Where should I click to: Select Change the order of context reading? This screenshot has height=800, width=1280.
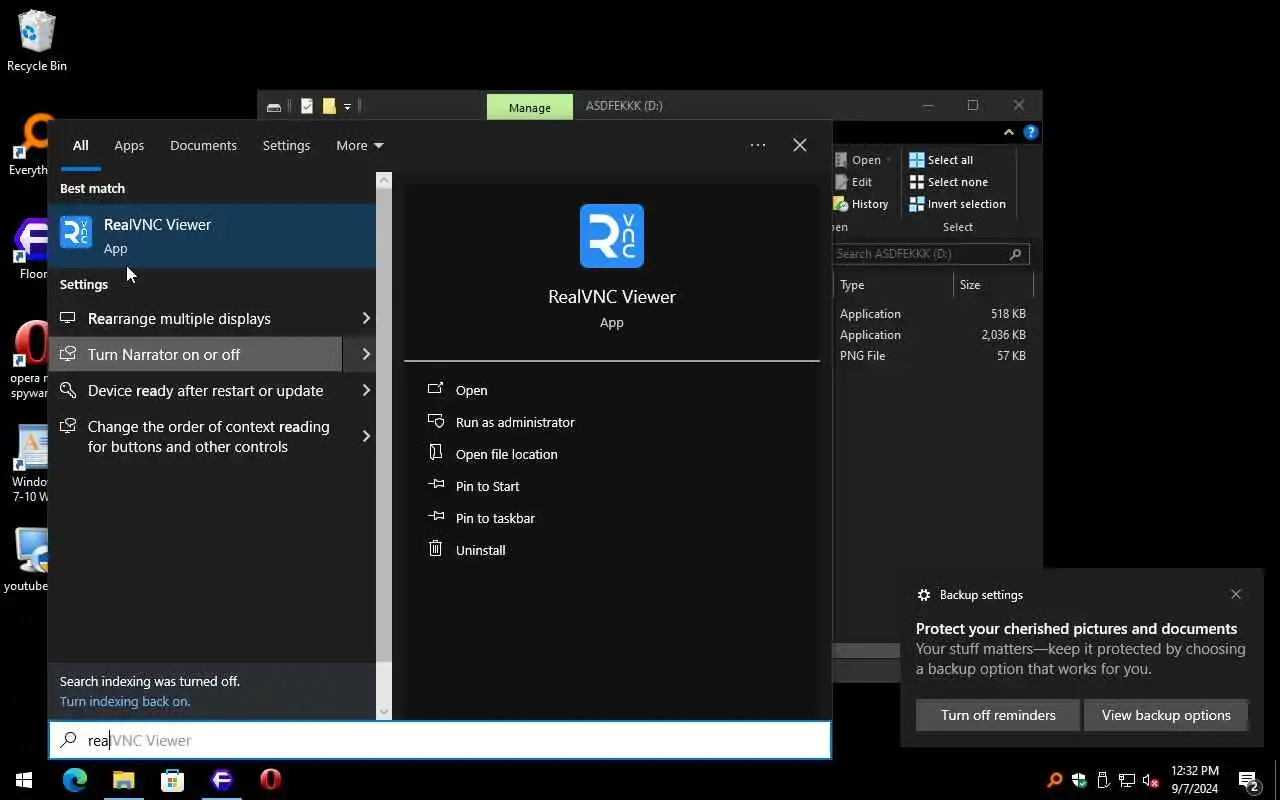pyautogui.click(x=195, y=436)
